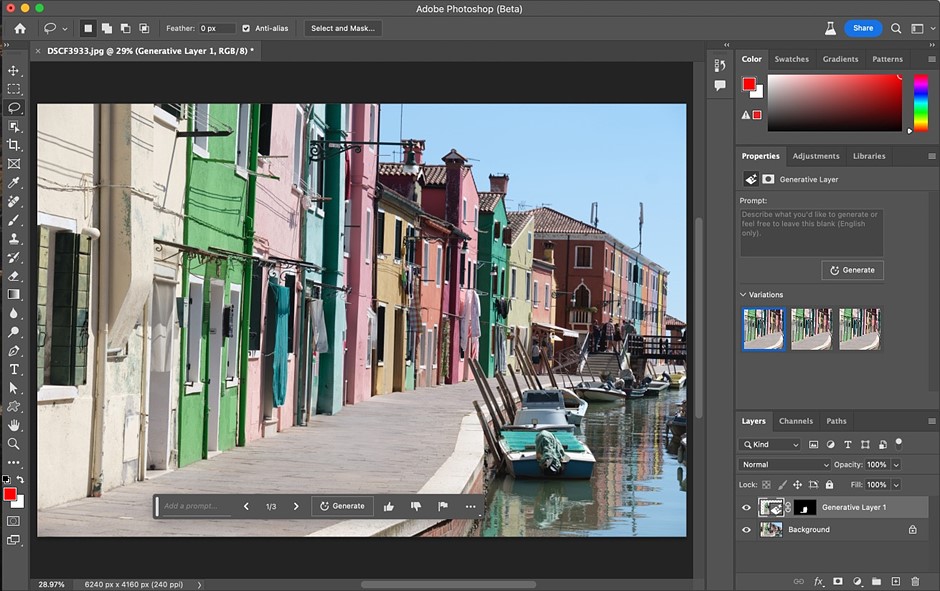Open the Kind filter dropdown
940x591 pixels.
tap(770, 444)
